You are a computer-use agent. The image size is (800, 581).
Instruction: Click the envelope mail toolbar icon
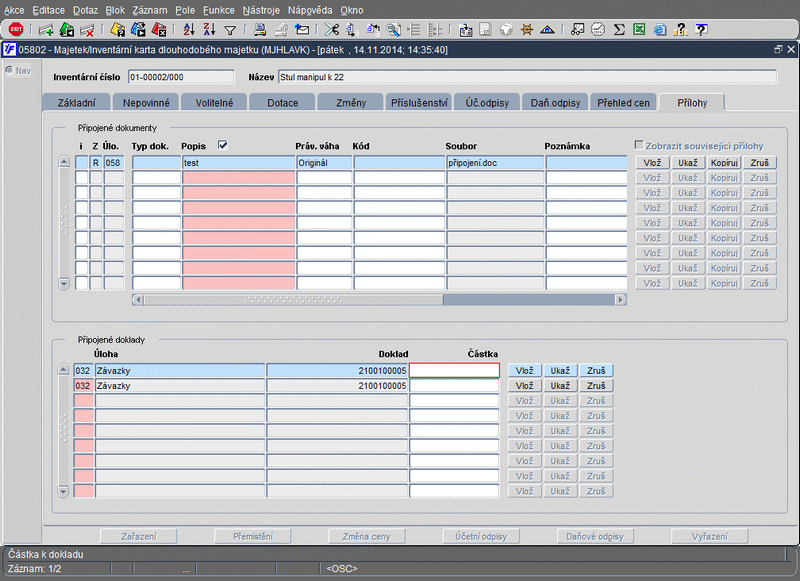[301, 29]
